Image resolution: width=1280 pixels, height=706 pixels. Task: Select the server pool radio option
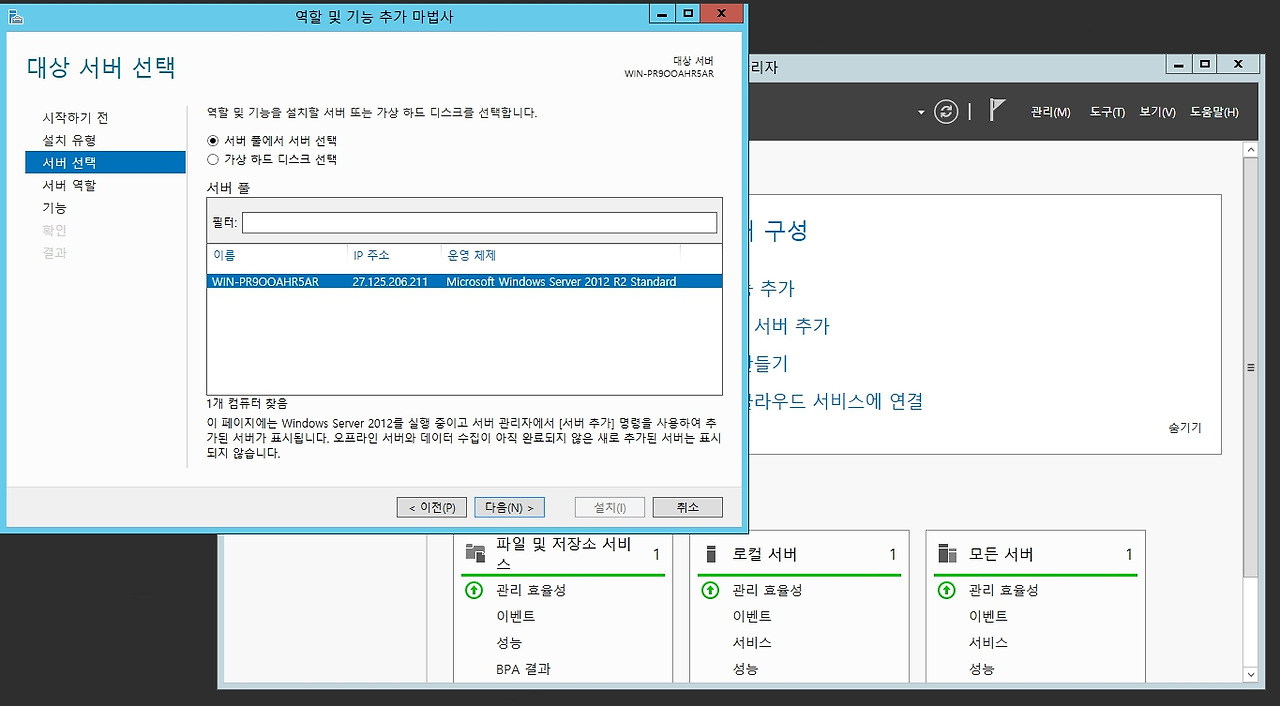(212, 141)
